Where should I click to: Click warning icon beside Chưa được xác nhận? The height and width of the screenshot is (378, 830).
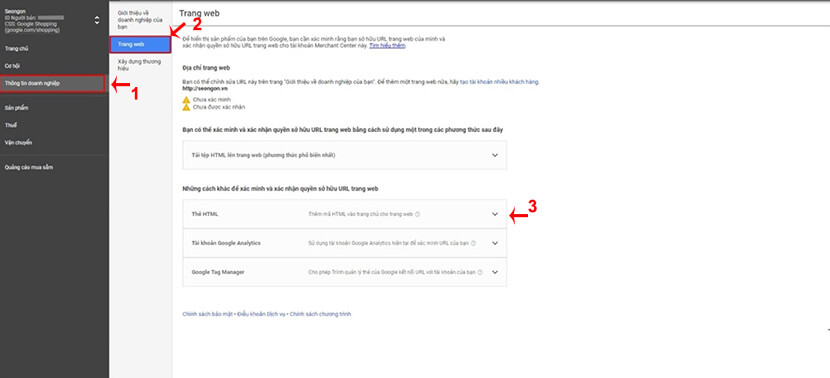tap(186, 107)
